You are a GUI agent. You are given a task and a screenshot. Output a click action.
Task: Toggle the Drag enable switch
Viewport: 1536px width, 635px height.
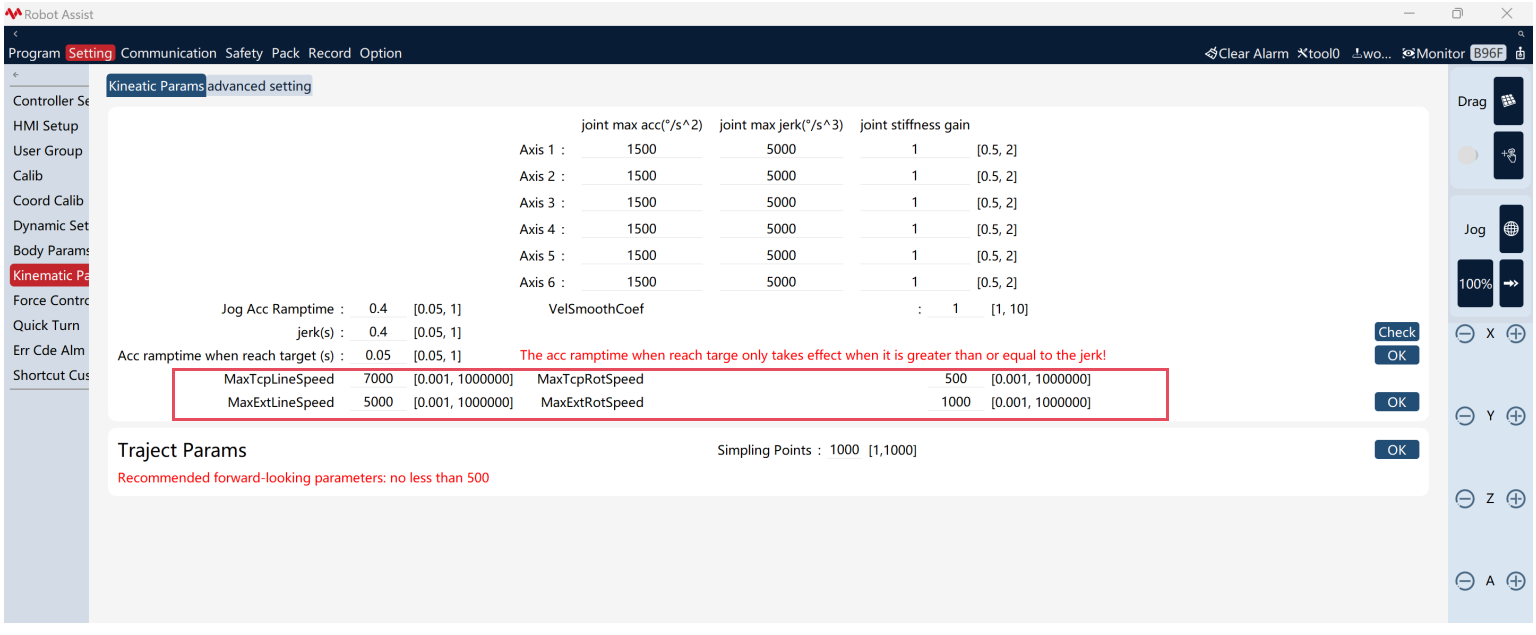click(x=1468, y=156)
